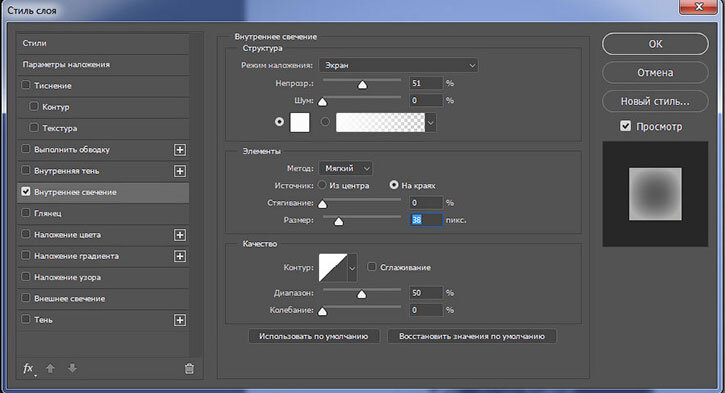Screen dimensions: 725x393
Task: Click the Диапазон range slider handle
Action: pos(362,294)
